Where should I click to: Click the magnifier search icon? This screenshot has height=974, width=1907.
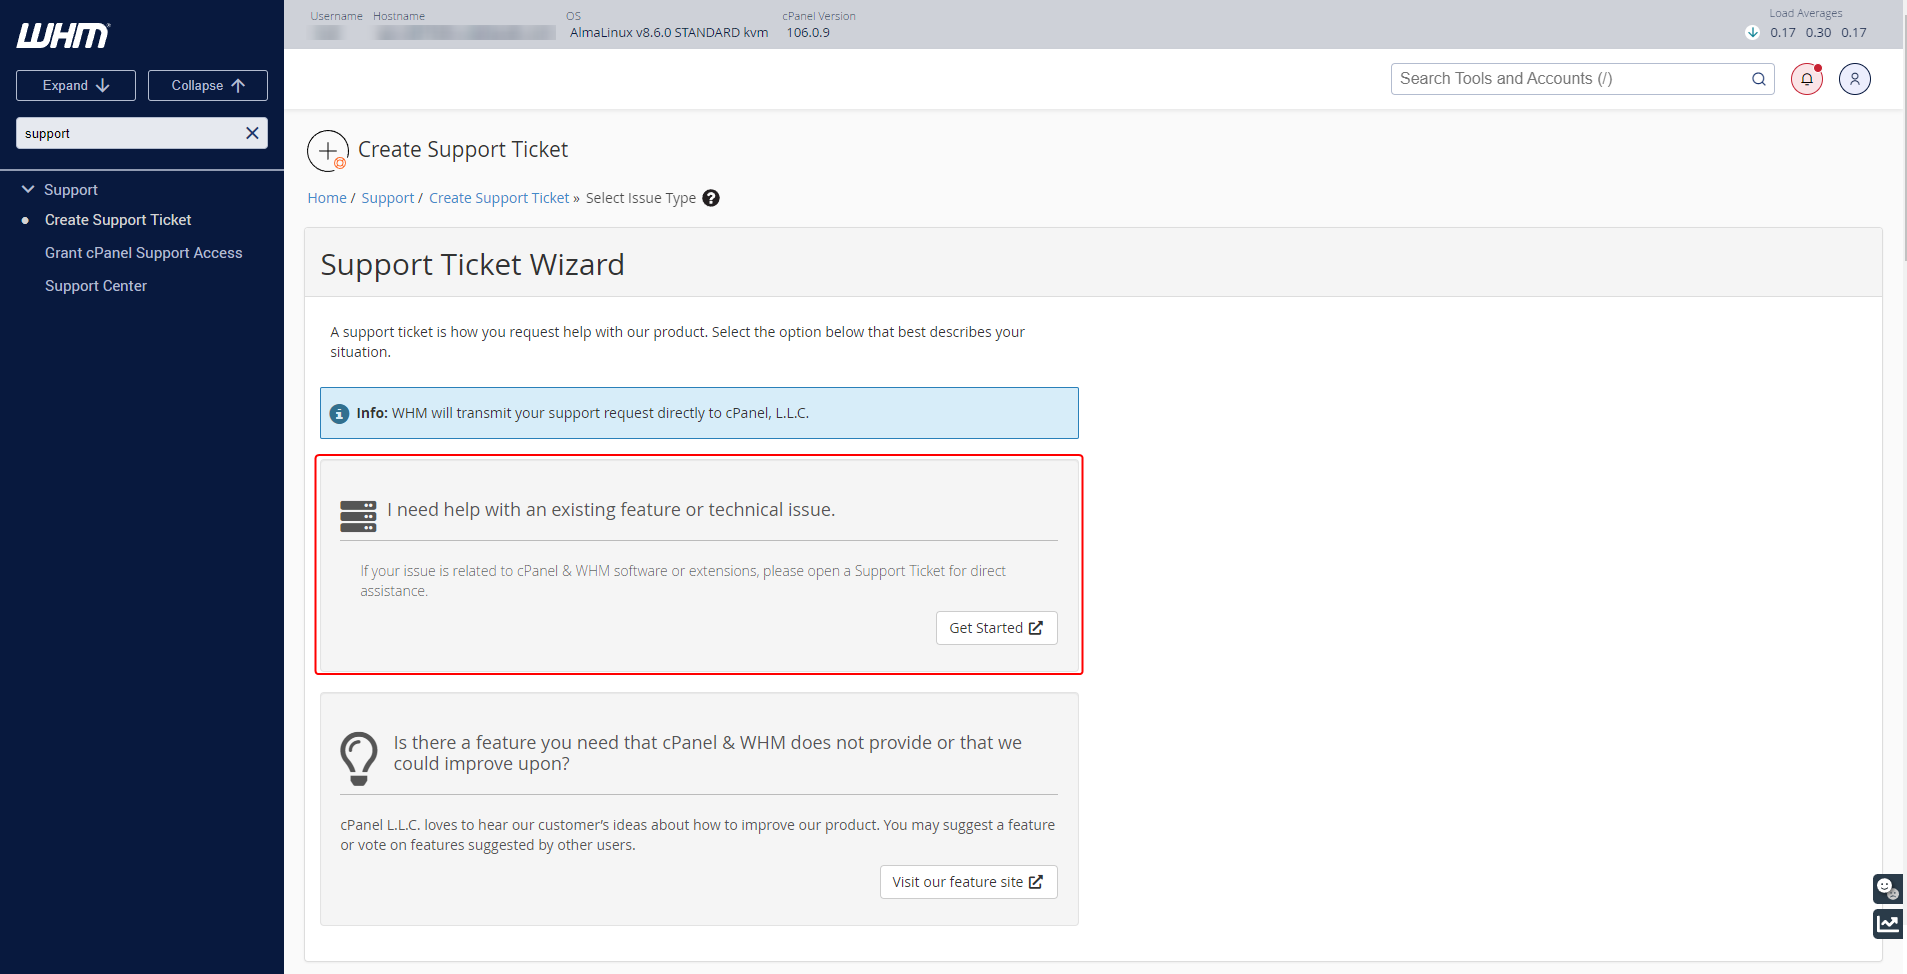1759,79
